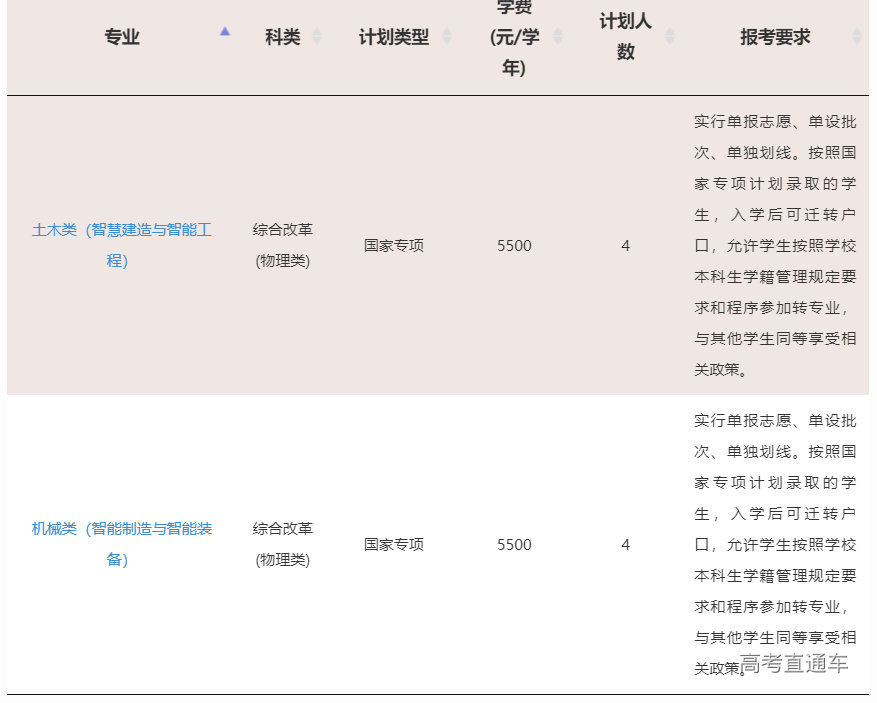Click the 高考直通车 watermark text
Image resolution: width=877 pixels, height=703 pixels.
[x=794, y=664]
